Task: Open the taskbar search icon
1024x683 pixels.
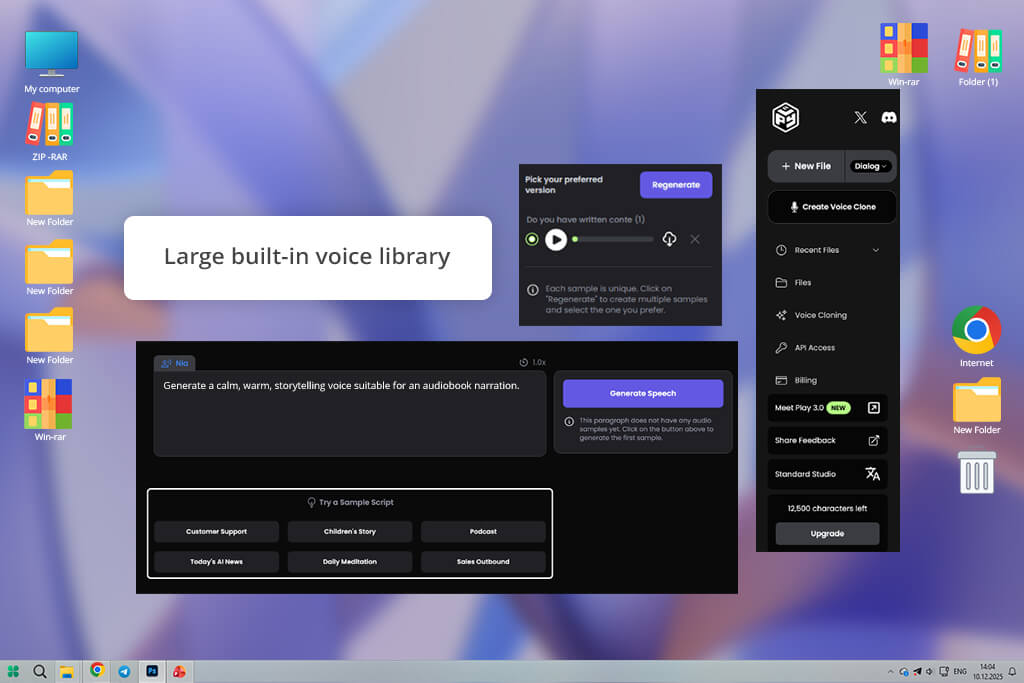Action: [40, 671]
